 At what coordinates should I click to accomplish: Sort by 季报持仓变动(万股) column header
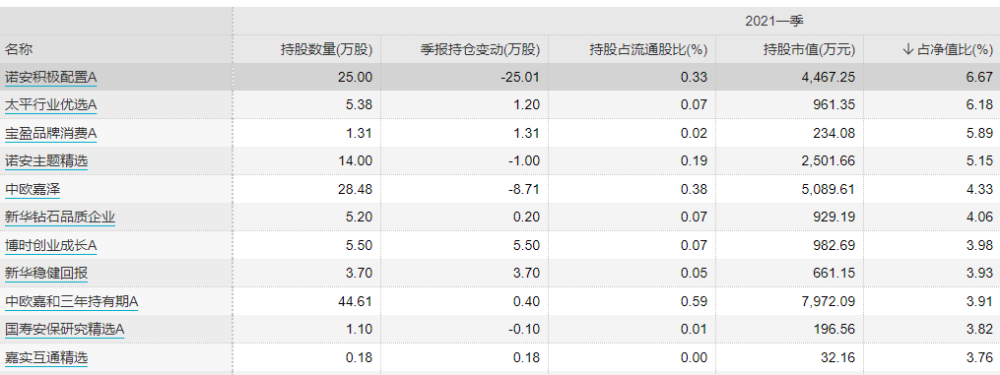pyautogui.click(x=480, y=50)
